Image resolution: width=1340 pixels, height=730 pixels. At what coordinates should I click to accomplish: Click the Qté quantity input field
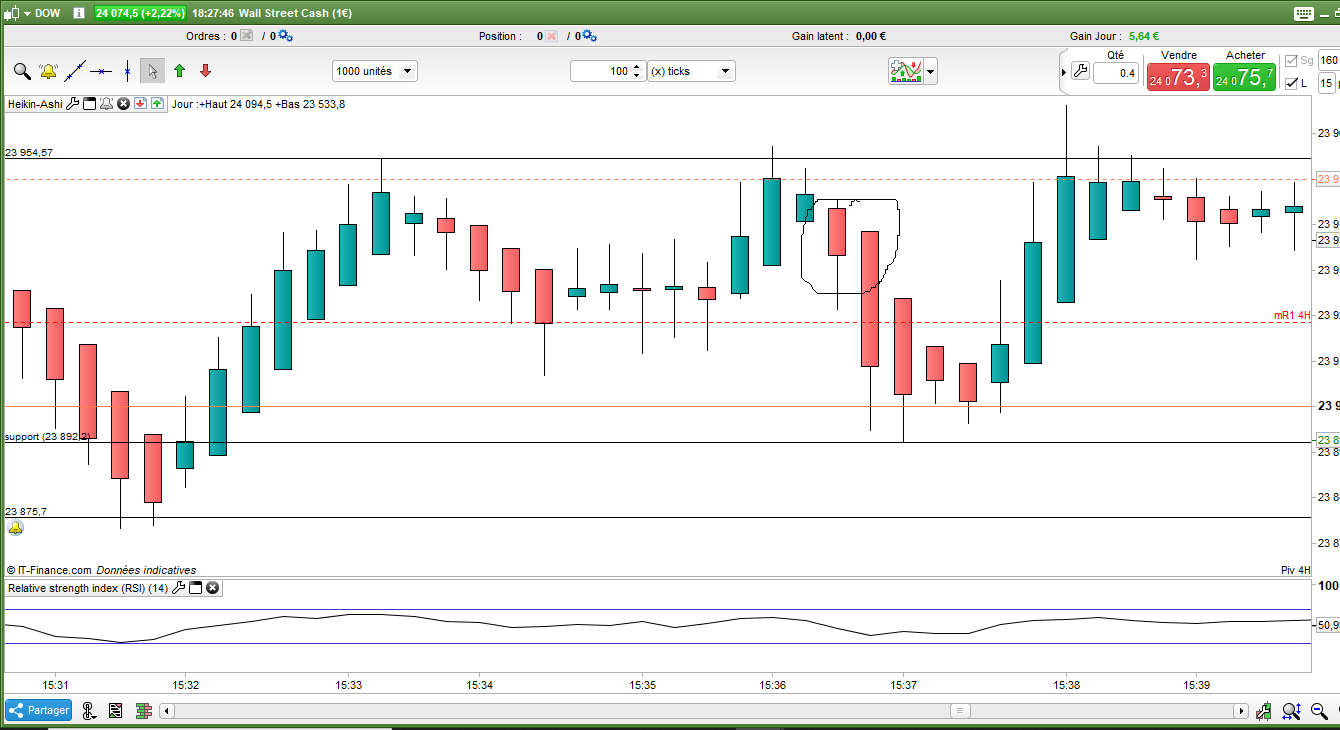(1116, 72)
